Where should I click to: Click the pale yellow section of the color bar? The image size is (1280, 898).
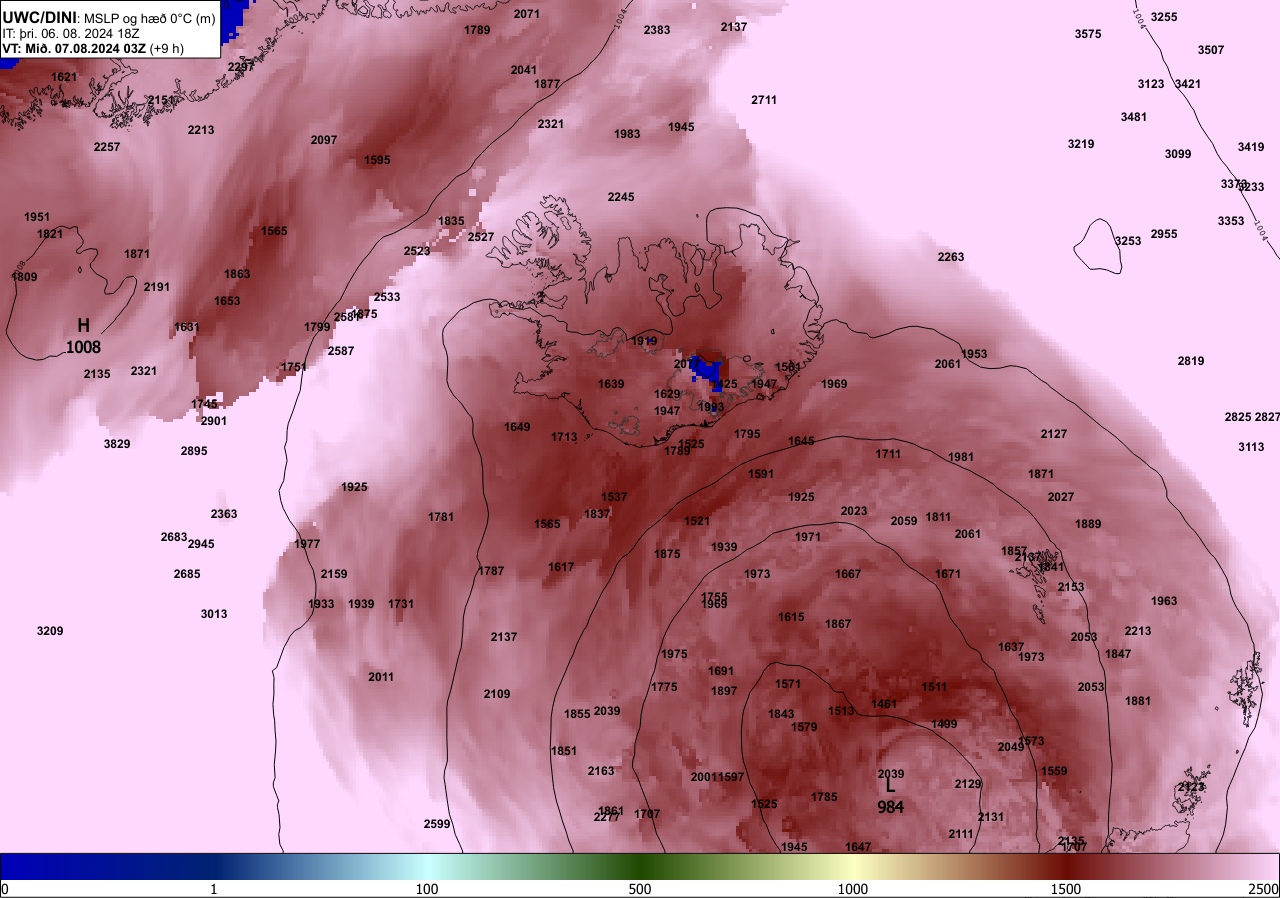click(853, 866)
